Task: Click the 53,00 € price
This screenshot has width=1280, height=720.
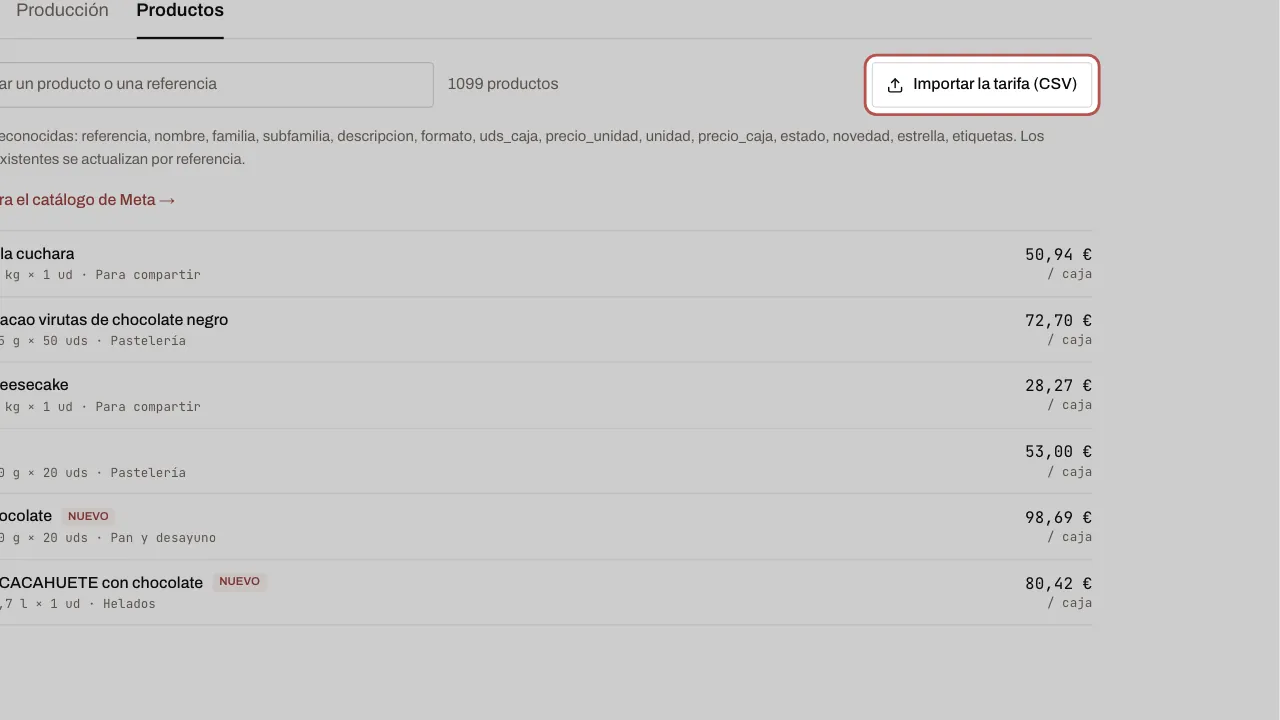Action: tap(1058, 452)
